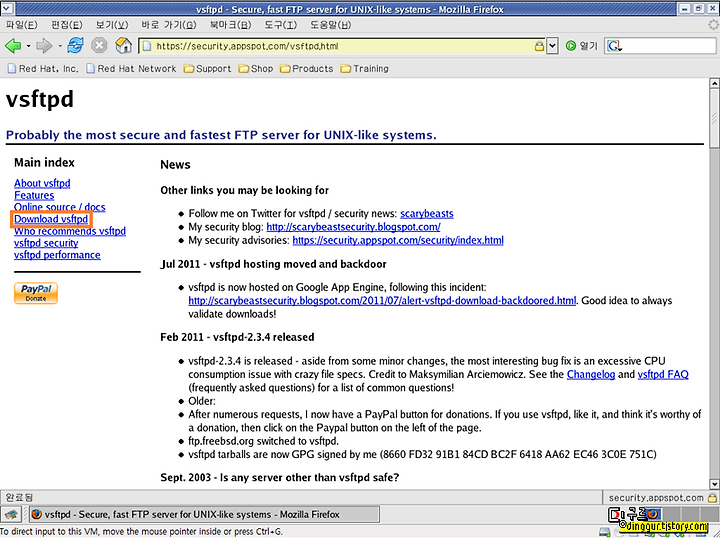720x538 pixels.
Task: Click the green Back arrow button
Action: 13,46
